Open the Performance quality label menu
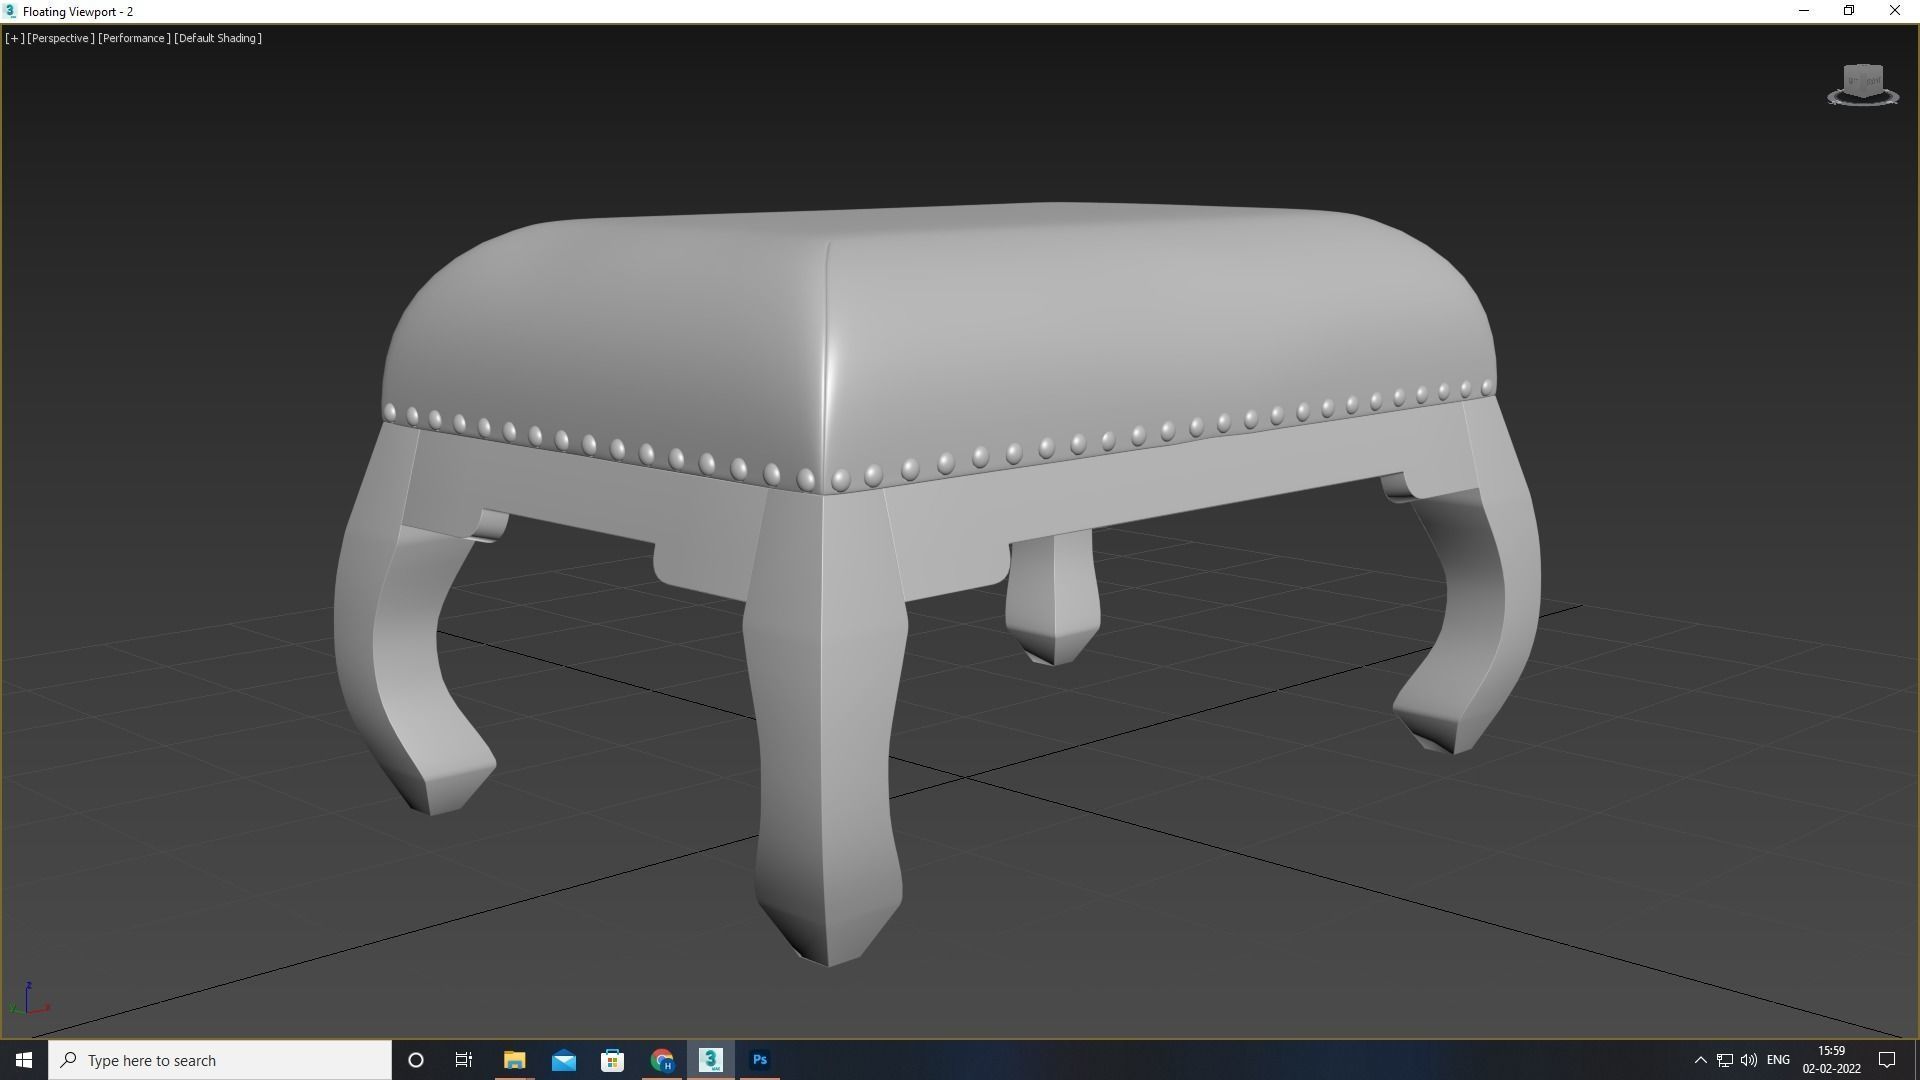This screenshot has height=1080, width=1920. coord(134,38)
